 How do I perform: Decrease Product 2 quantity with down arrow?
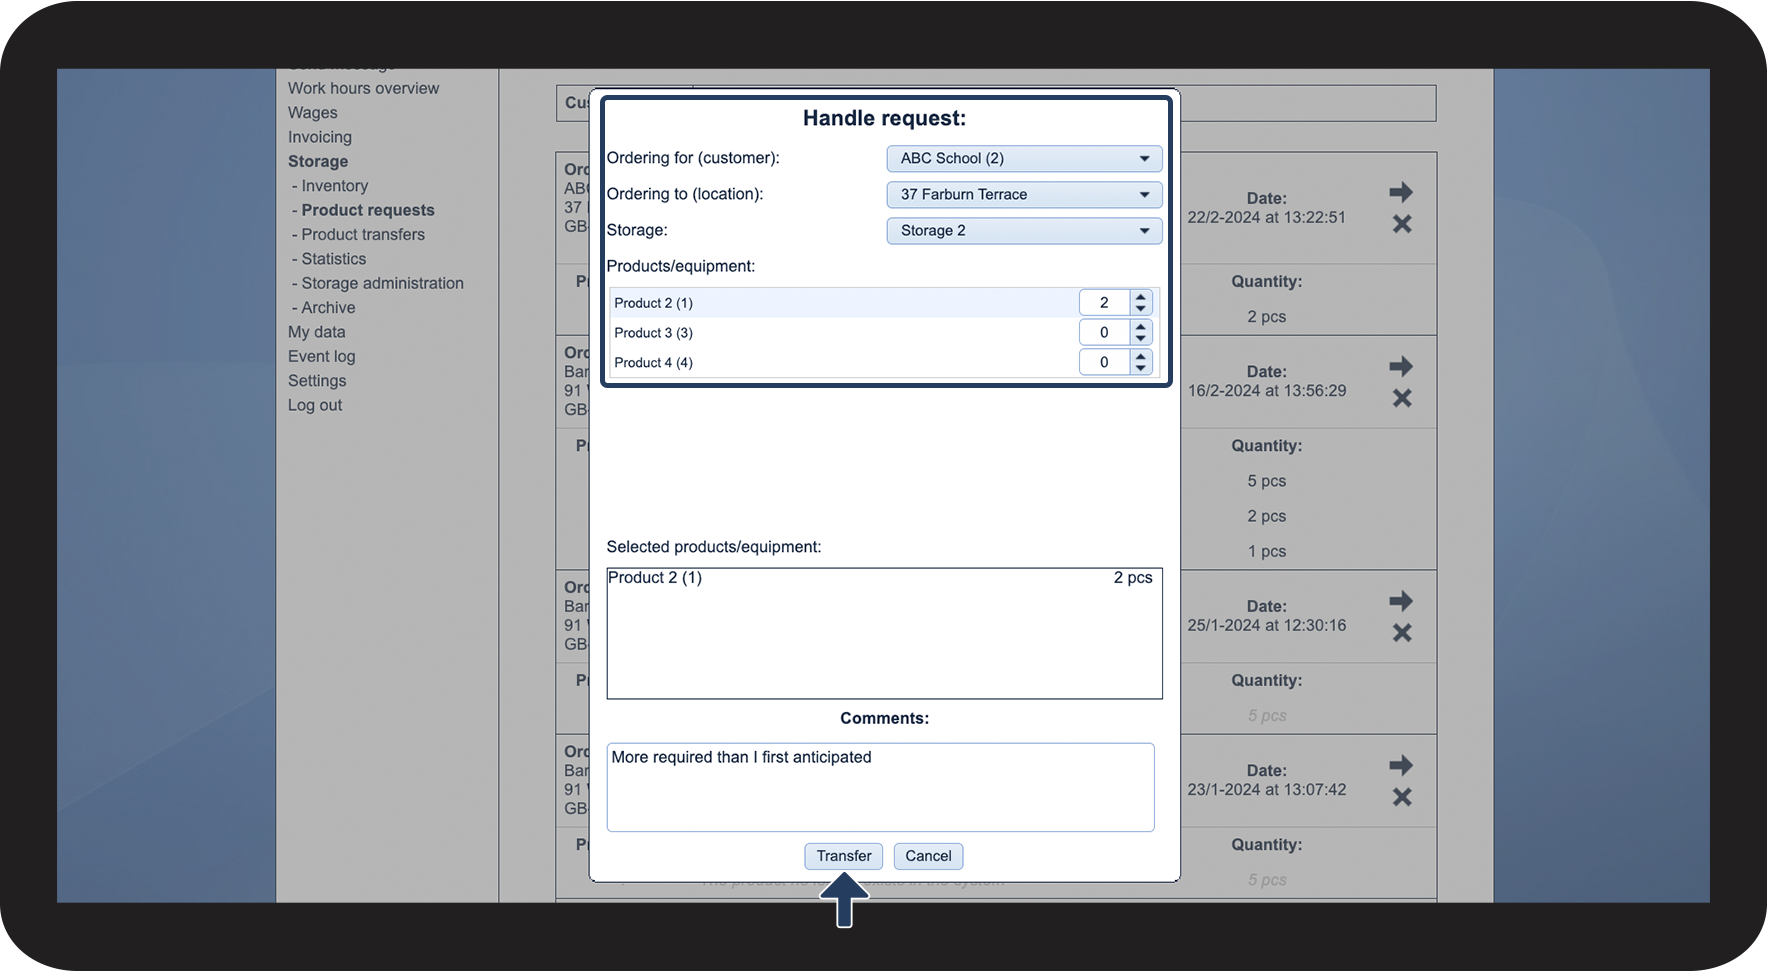[1141, 308]
